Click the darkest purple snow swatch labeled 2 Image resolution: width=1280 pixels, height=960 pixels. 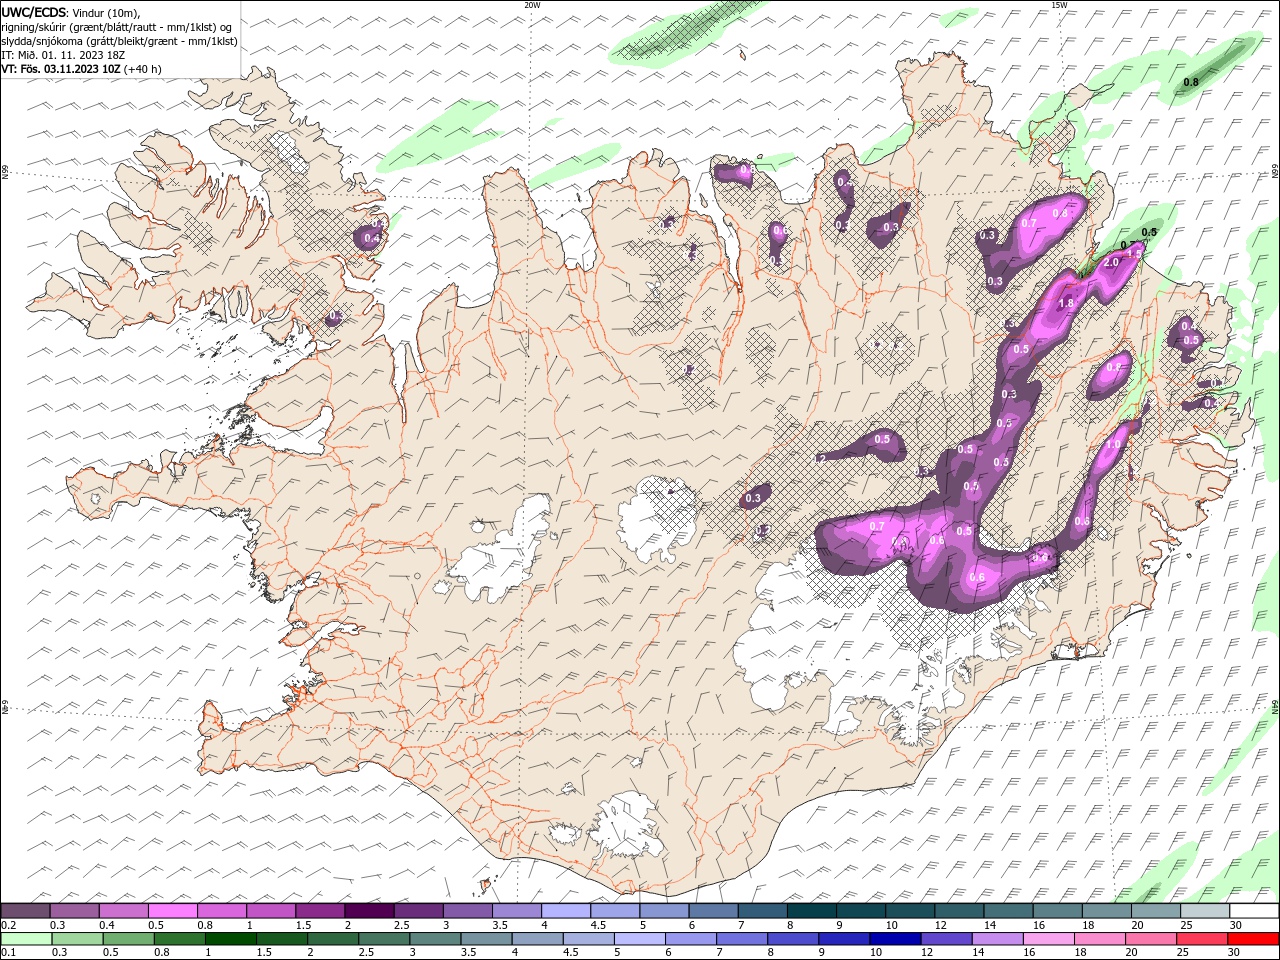[369, 911]
